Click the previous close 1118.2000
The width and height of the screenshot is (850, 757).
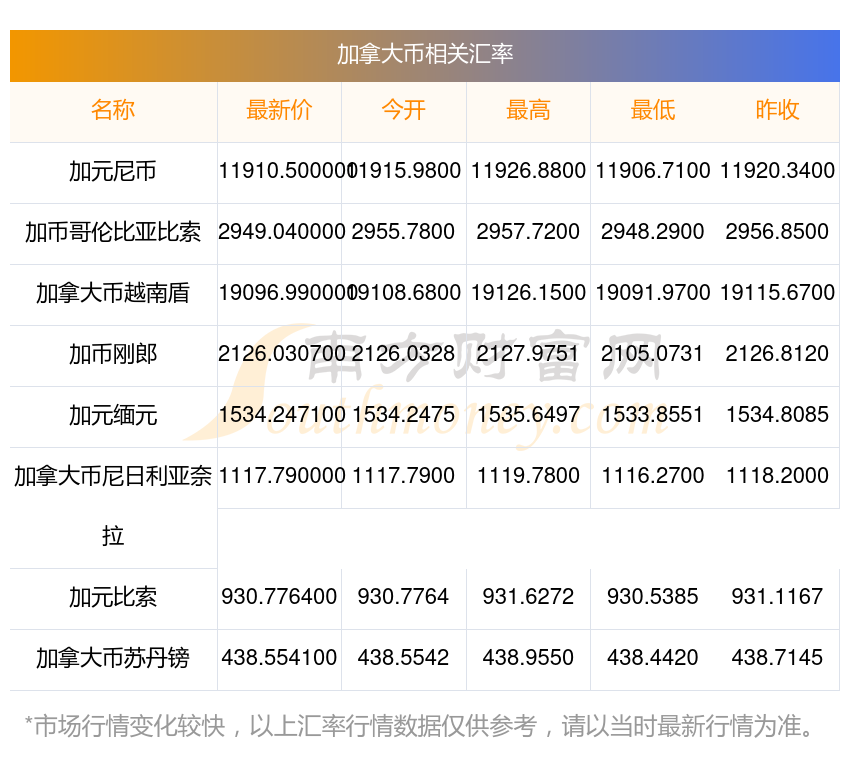tap(777, 476)
